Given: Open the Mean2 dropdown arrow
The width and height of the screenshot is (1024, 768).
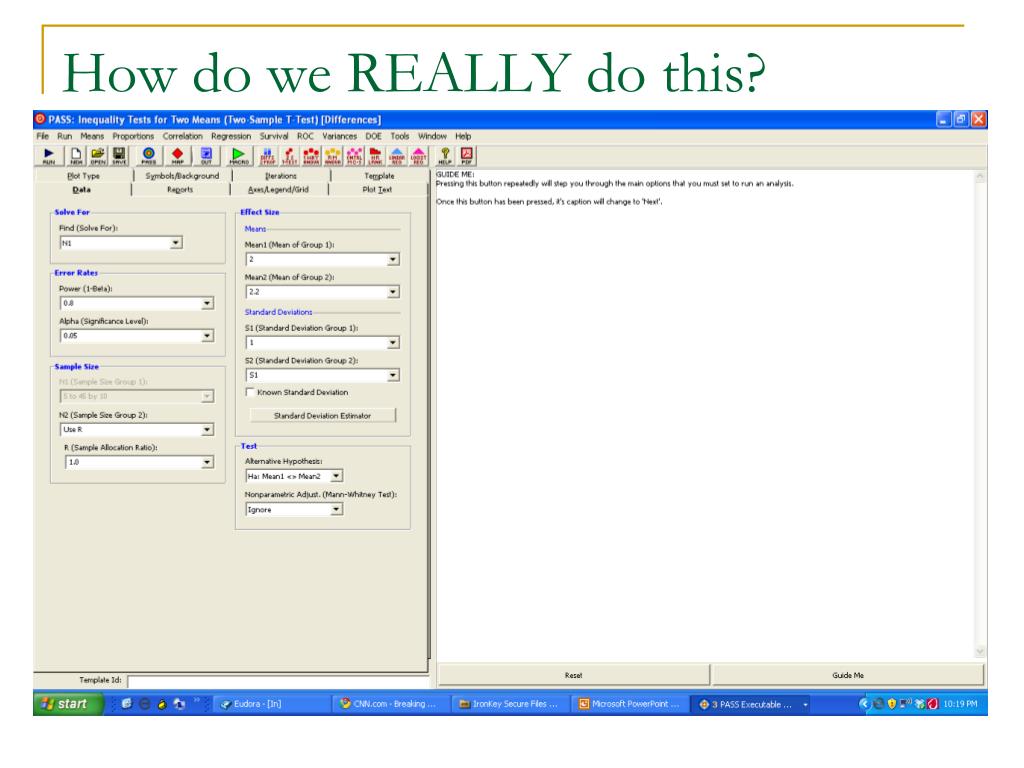Looking at the screenshot, I should 392,292.
